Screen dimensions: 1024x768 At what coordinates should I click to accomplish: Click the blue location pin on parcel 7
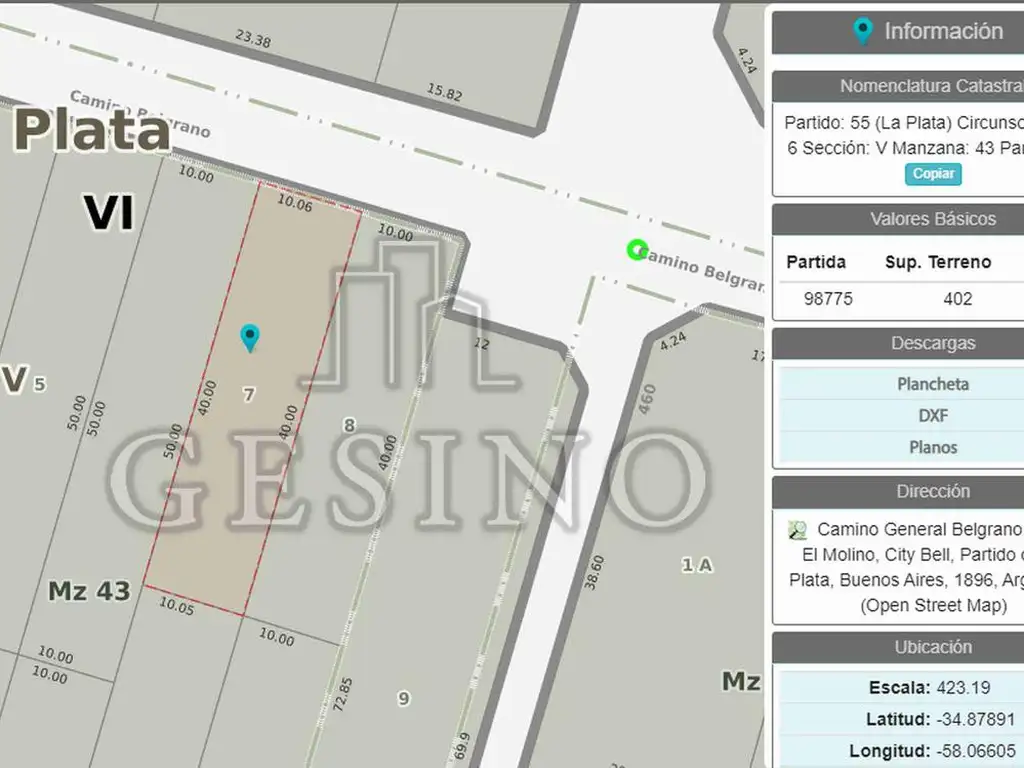[x=250, y=337]
